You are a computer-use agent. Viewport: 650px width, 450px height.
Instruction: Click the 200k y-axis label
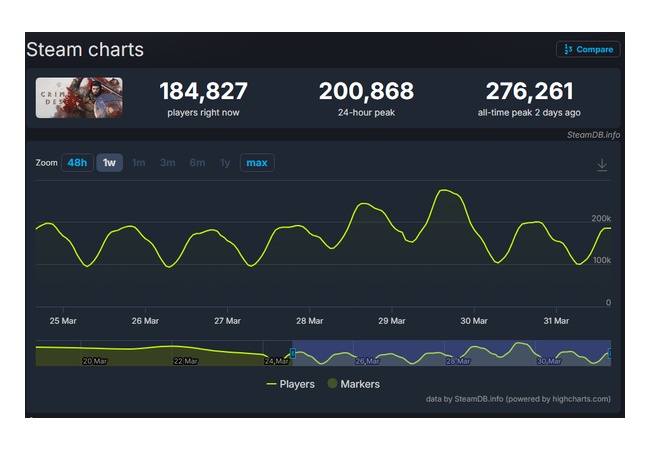point(601,218)
